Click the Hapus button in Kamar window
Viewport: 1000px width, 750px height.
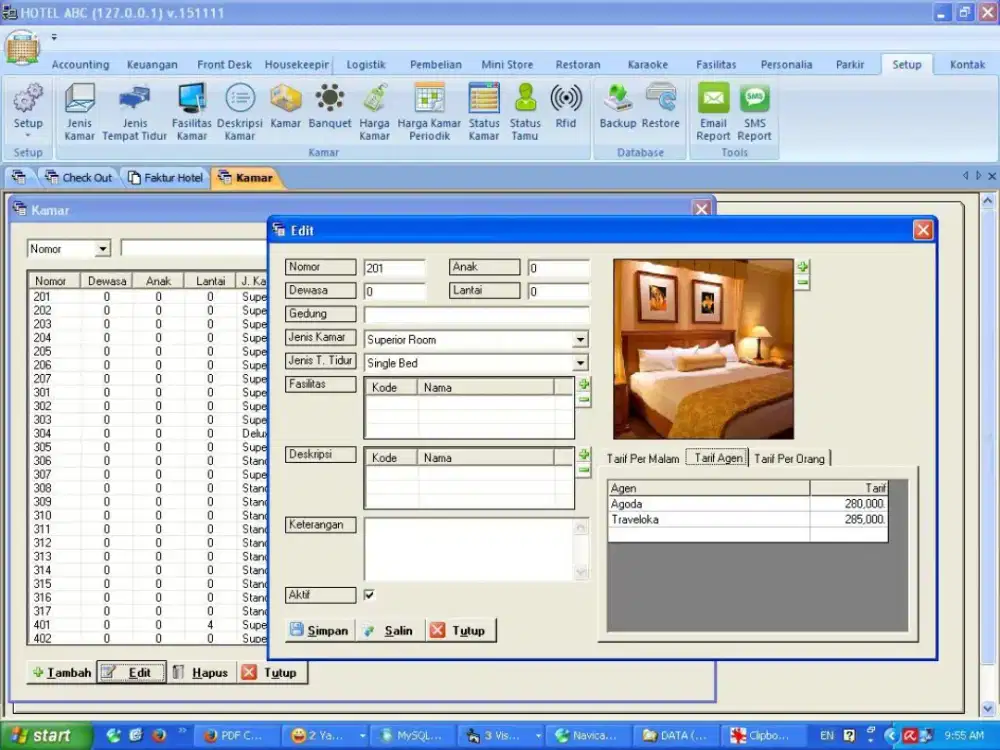coord(201,673)
